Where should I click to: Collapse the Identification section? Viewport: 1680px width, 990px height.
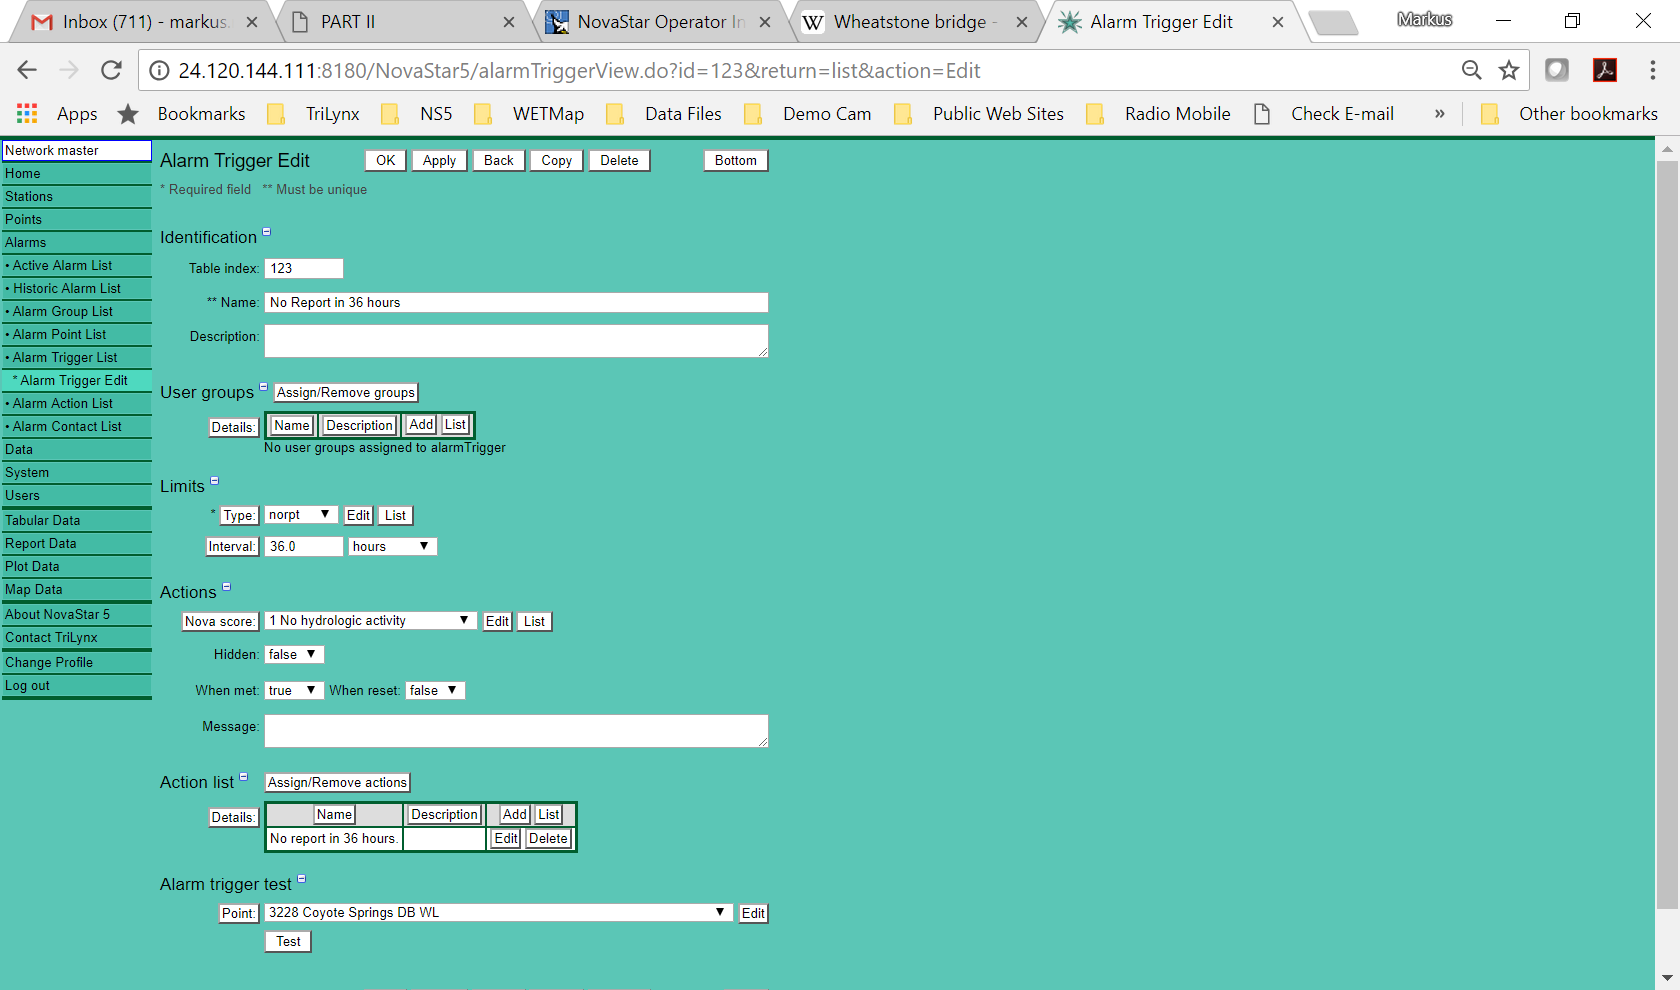(x=267, y=232)
